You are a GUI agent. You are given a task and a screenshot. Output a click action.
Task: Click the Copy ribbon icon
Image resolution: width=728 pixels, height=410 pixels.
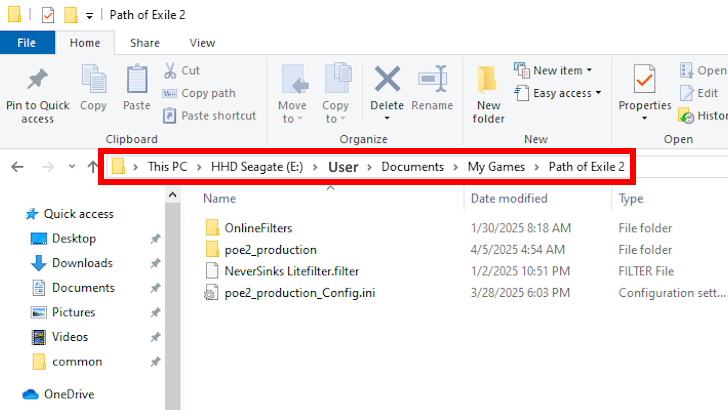pos(93,79)
